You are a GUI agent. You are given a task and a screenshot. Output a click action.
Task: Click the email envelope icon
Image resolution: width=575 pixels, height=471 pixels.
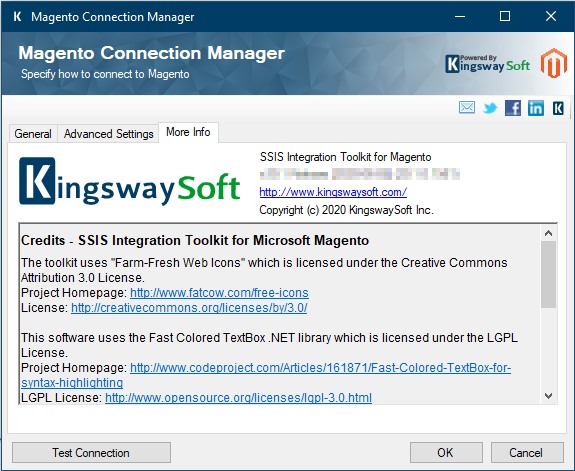pyautogui.click(x=467, y=108)
